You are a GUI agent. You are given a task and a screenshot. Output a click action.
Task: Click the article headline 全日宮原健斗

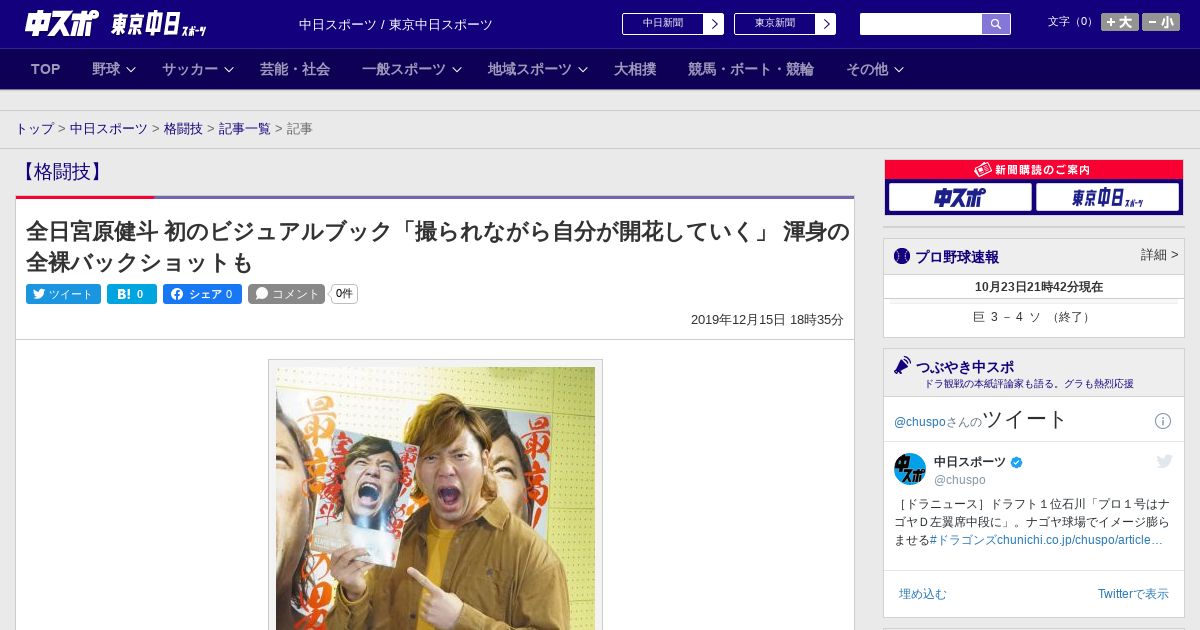pos(438,247)
